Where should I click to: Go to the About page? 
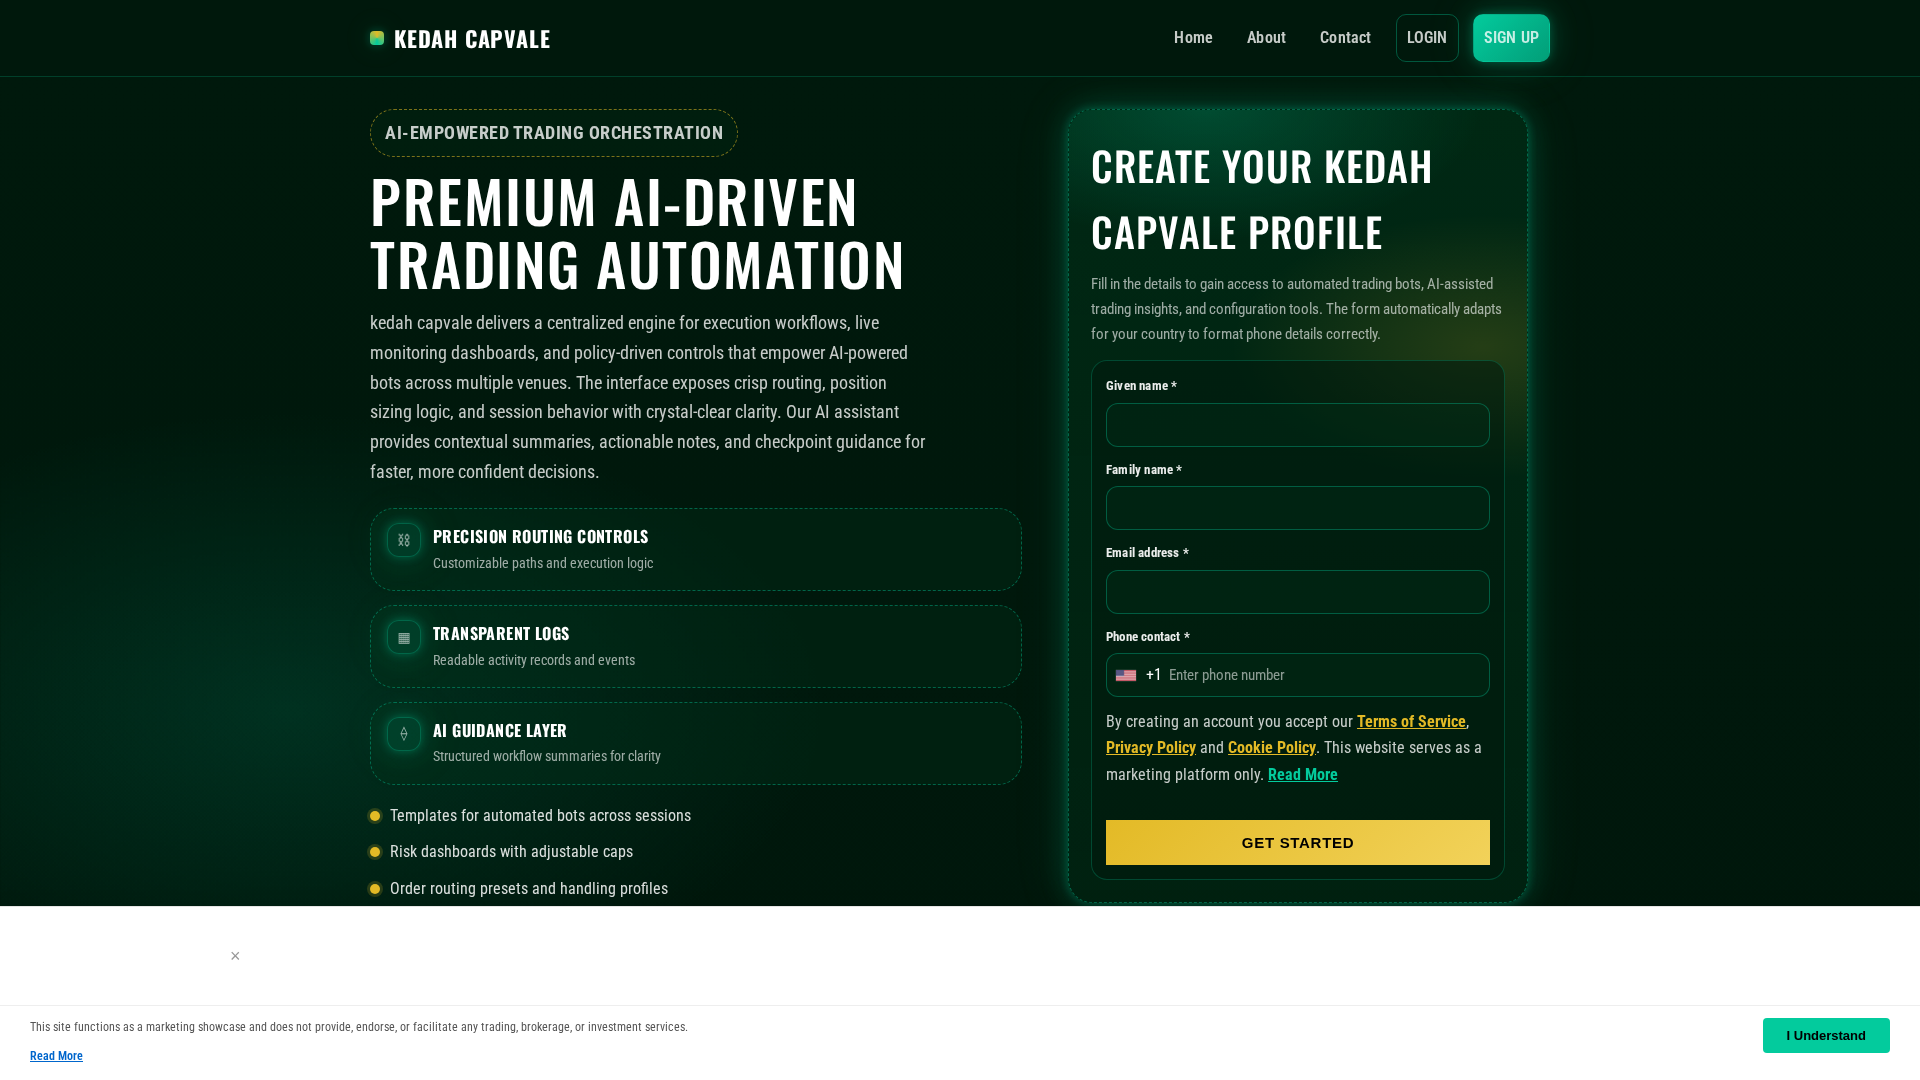coord(1266,38)
